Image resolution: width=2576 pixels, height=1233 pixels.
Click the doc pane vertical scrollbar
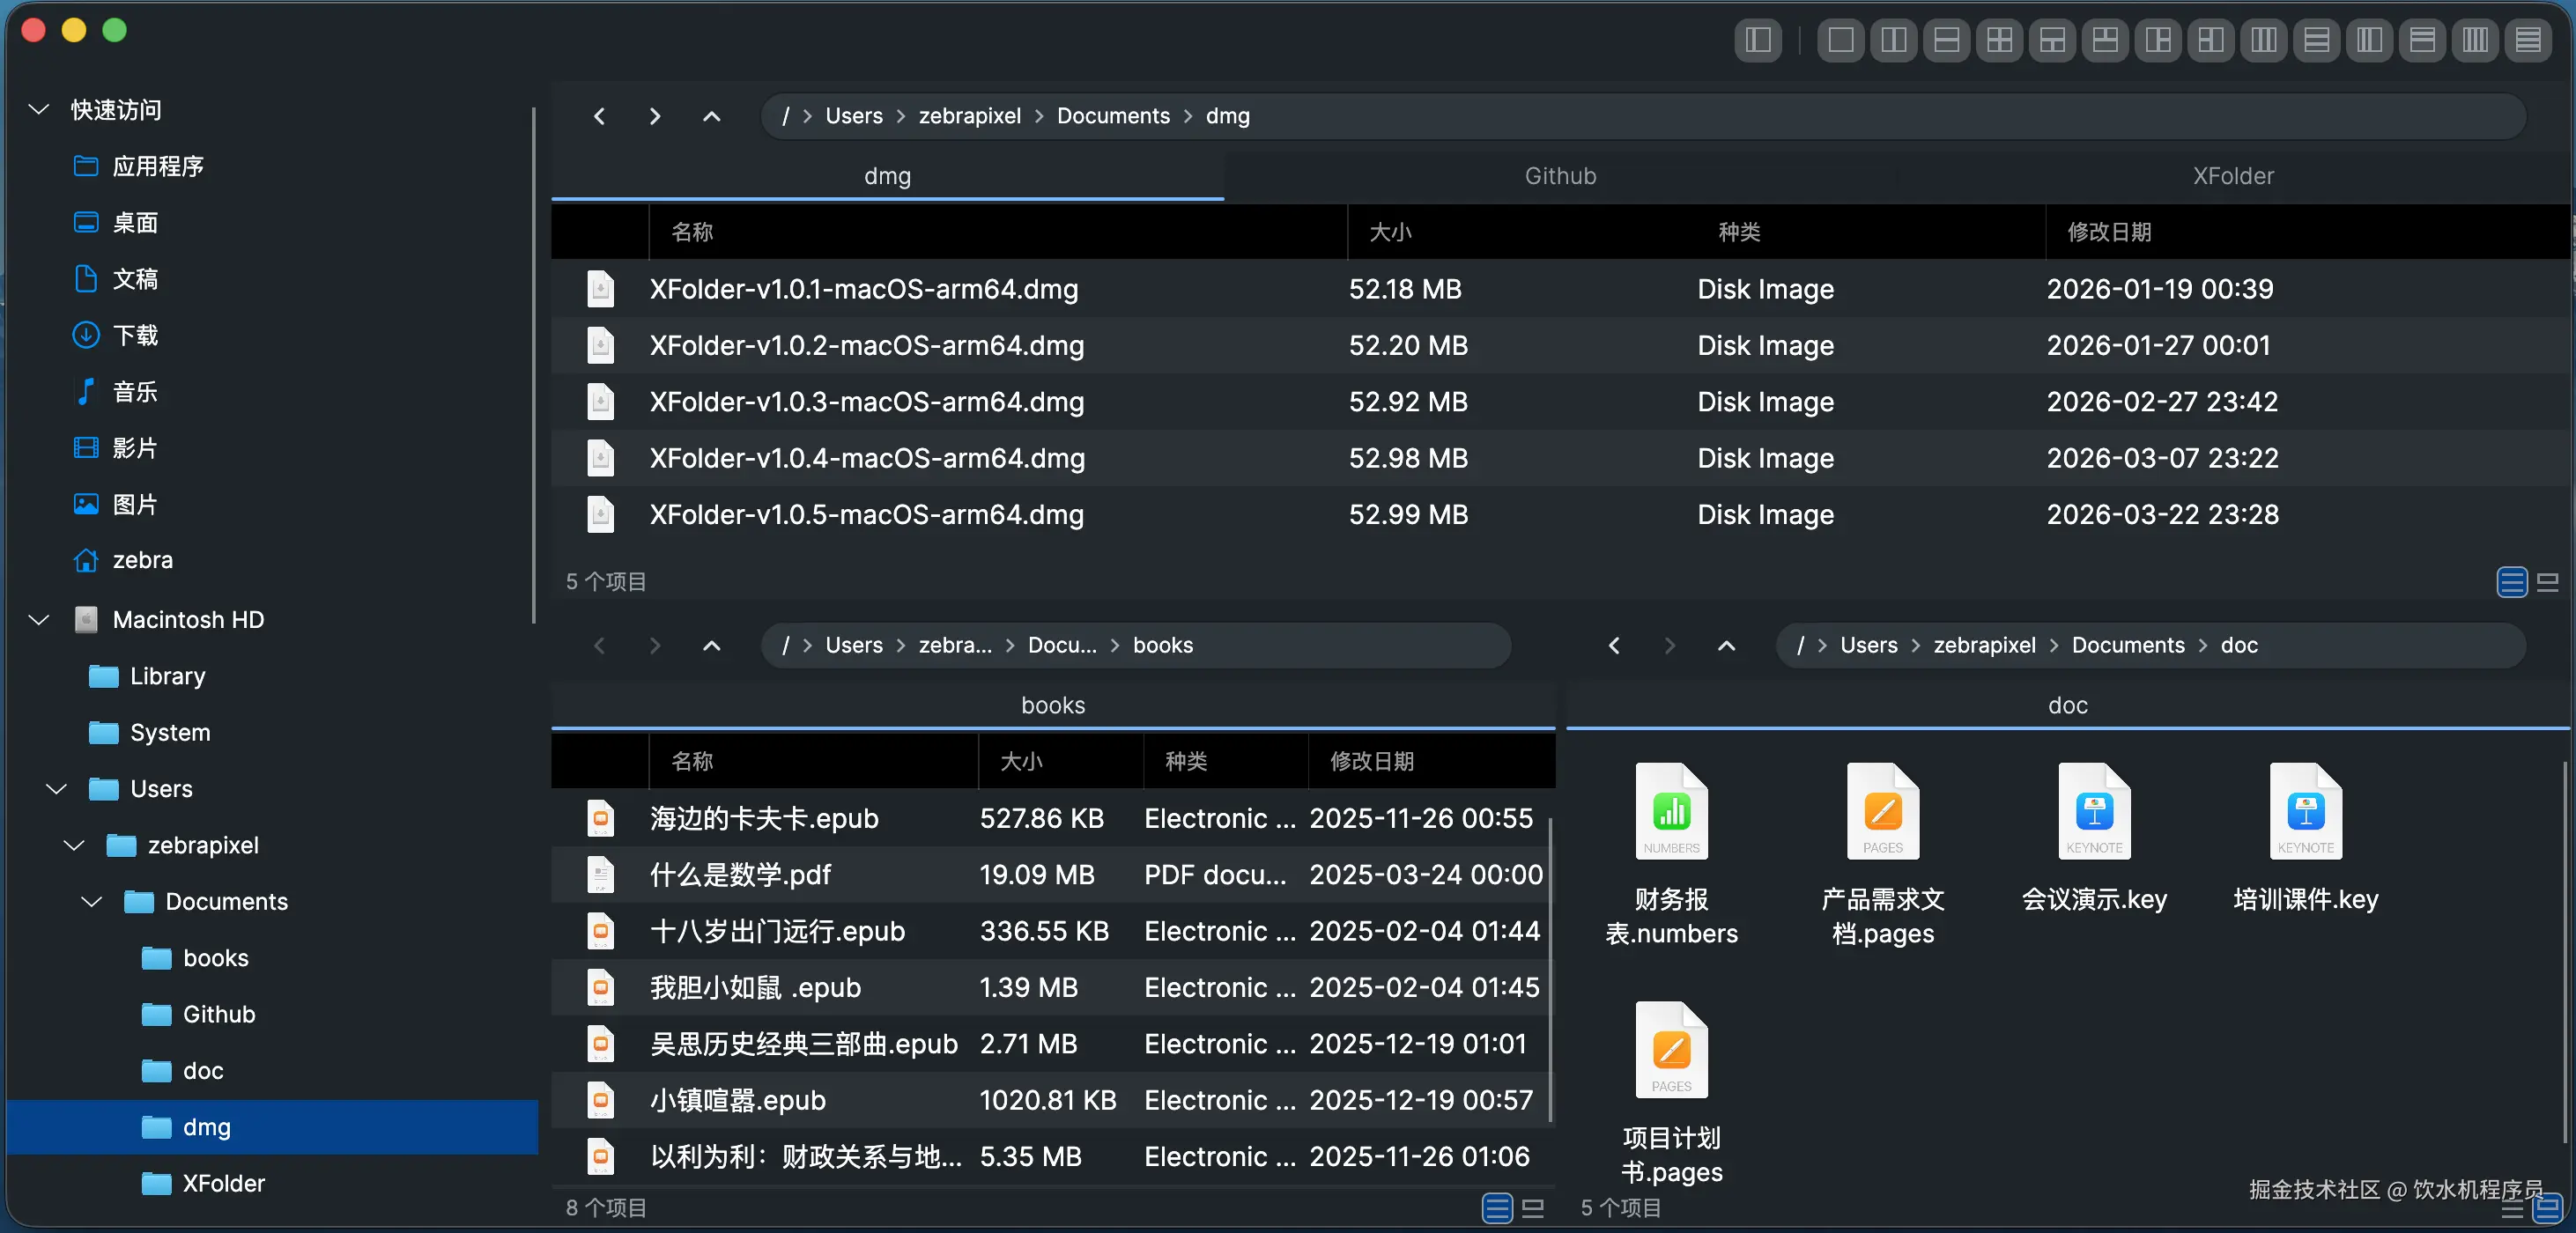2565,952
